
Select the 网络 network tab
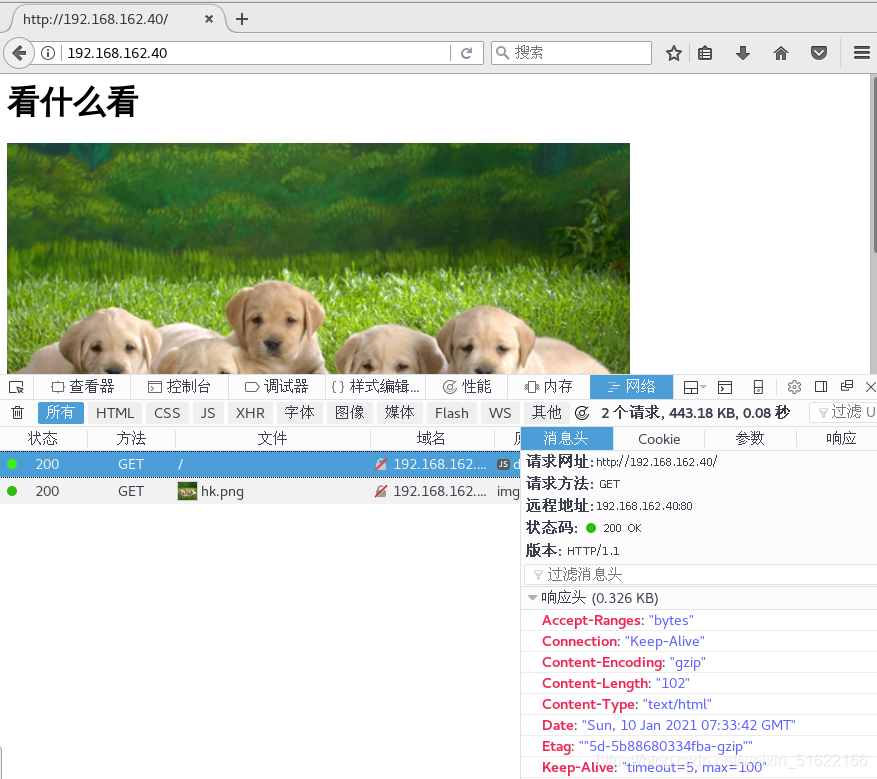pos(631,387)
